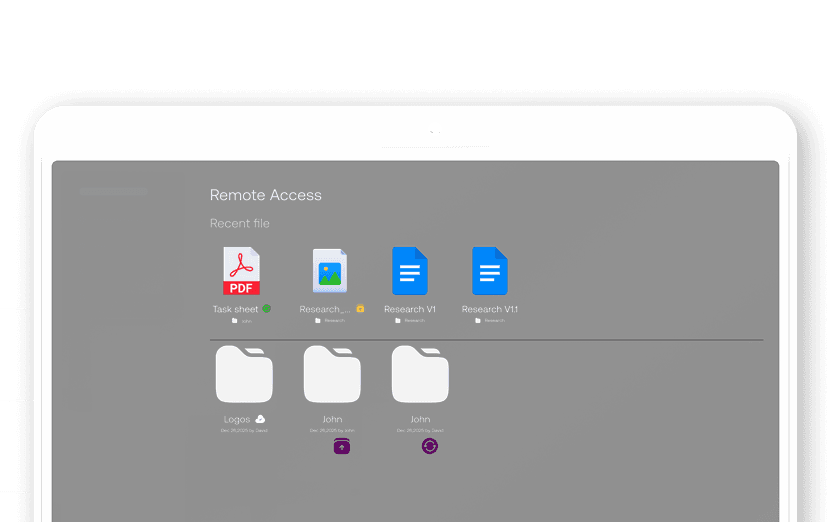Click small folder icon under Task sheet

[234, 320]
